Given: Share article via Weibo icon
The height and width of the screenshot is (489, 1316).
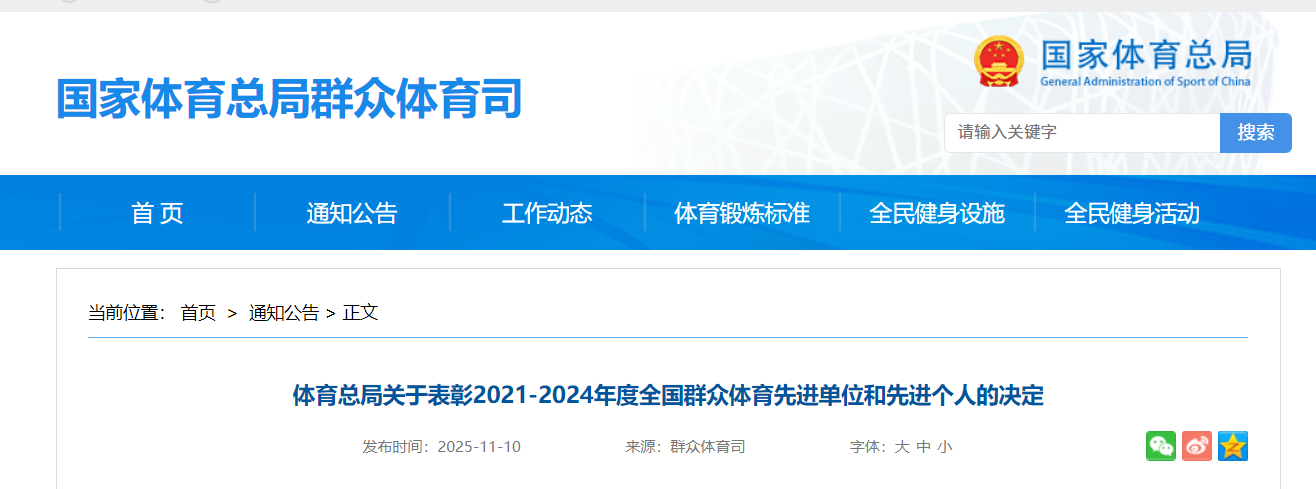Looking at the screenshot, I should [x=1197, y=446].
